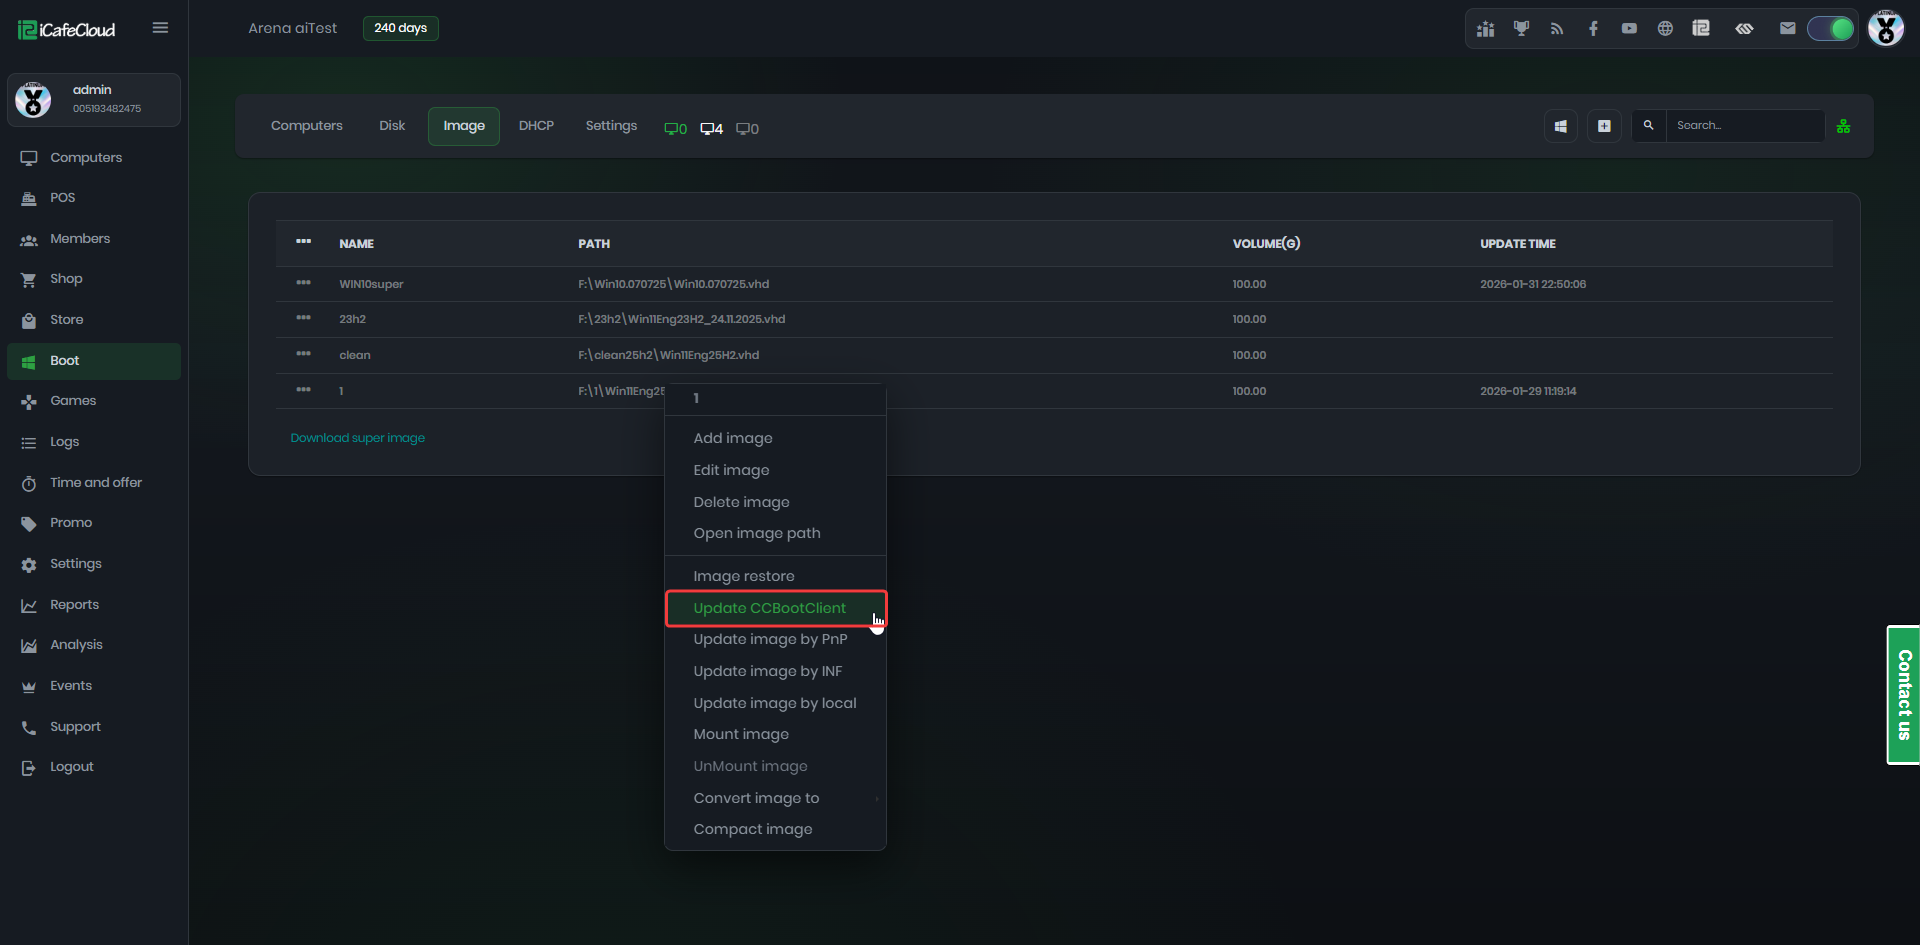Click the RSS feed icon
The width and height of the screenshot is (1920, 945).
(x=1557, y=28)
